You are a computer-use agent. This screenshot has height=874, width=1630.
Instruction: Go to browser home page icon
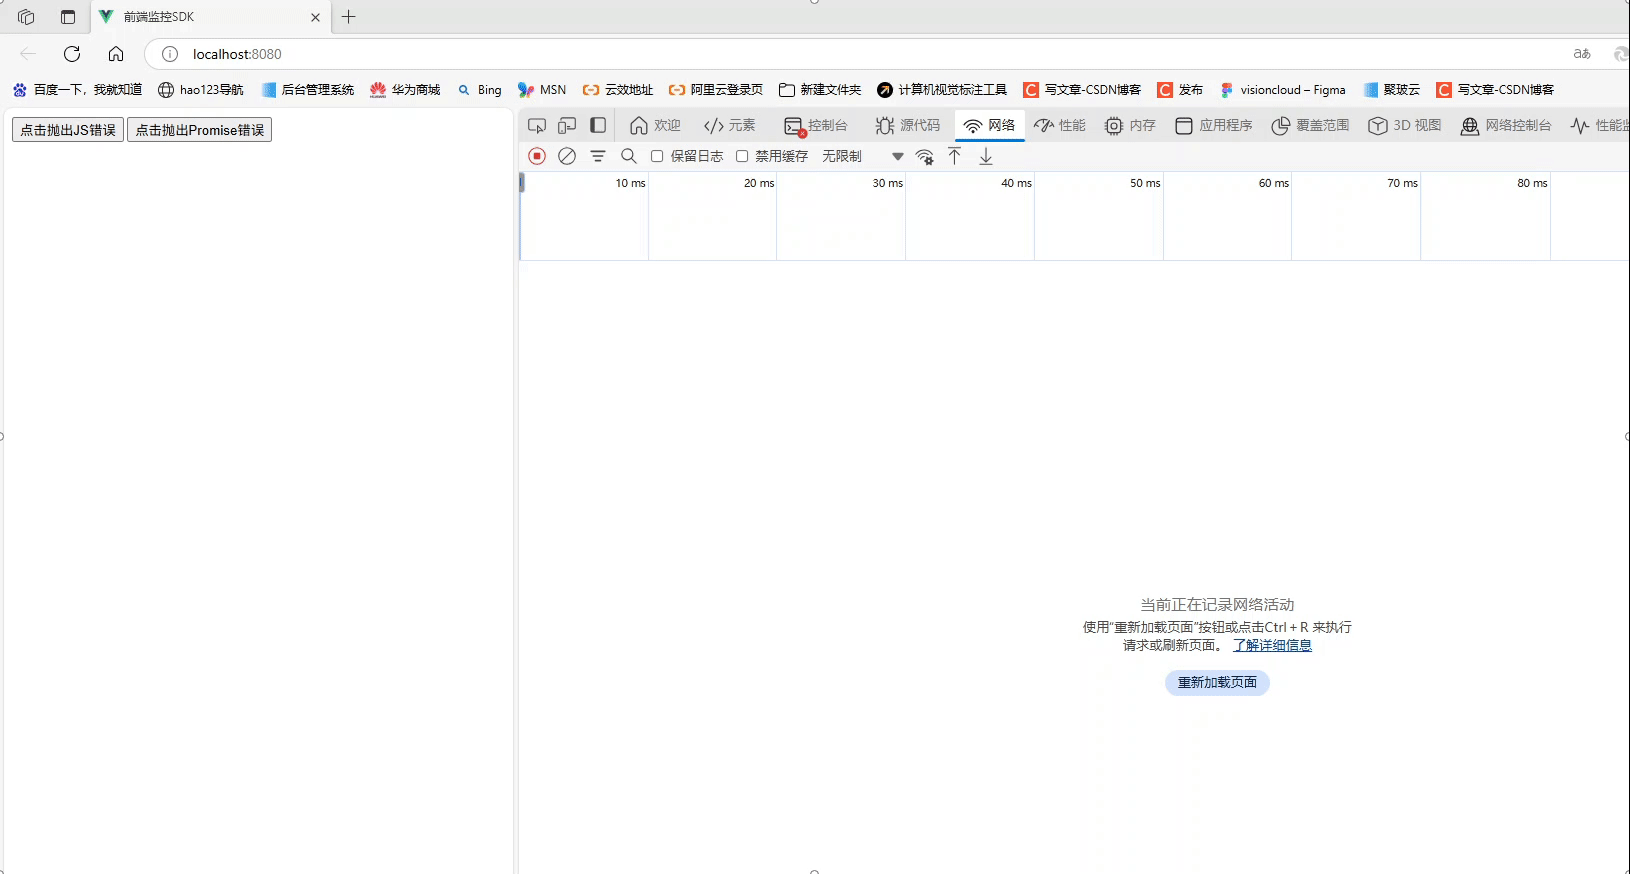click(x=116, y=54)
